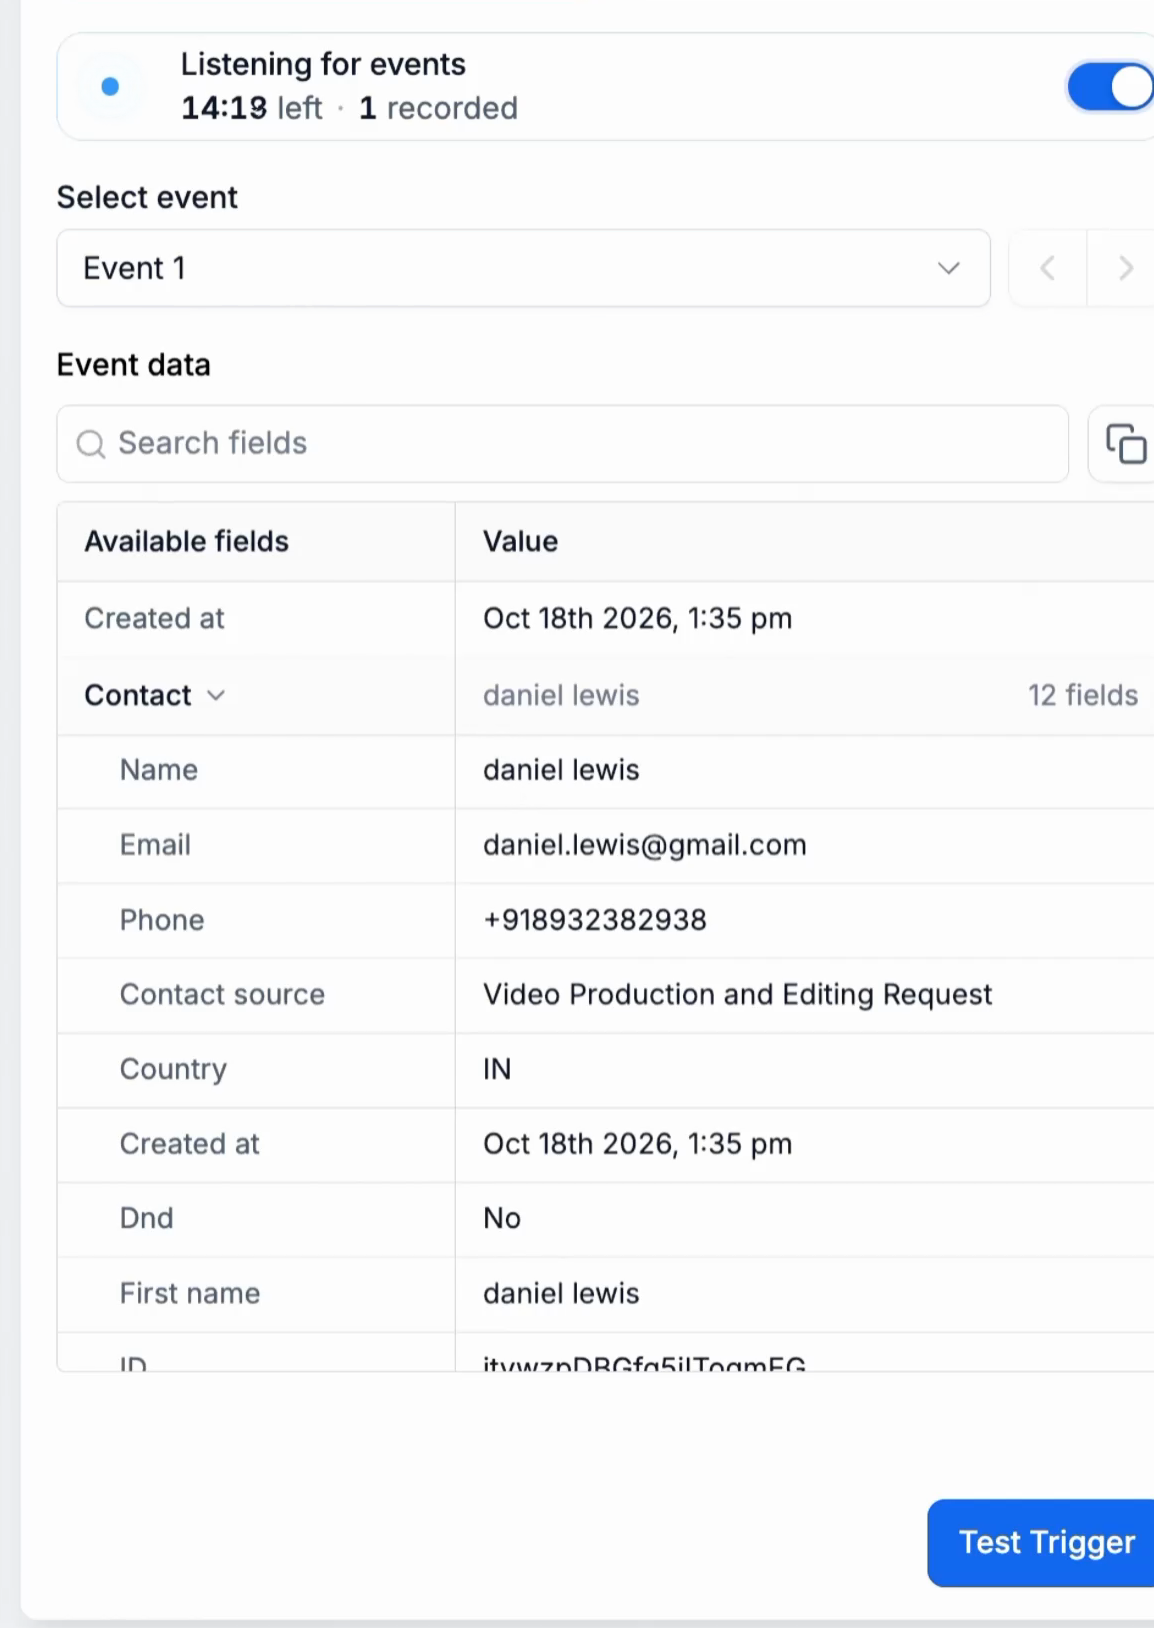
Task: Select the Country field label
Action: (173, 1069)
